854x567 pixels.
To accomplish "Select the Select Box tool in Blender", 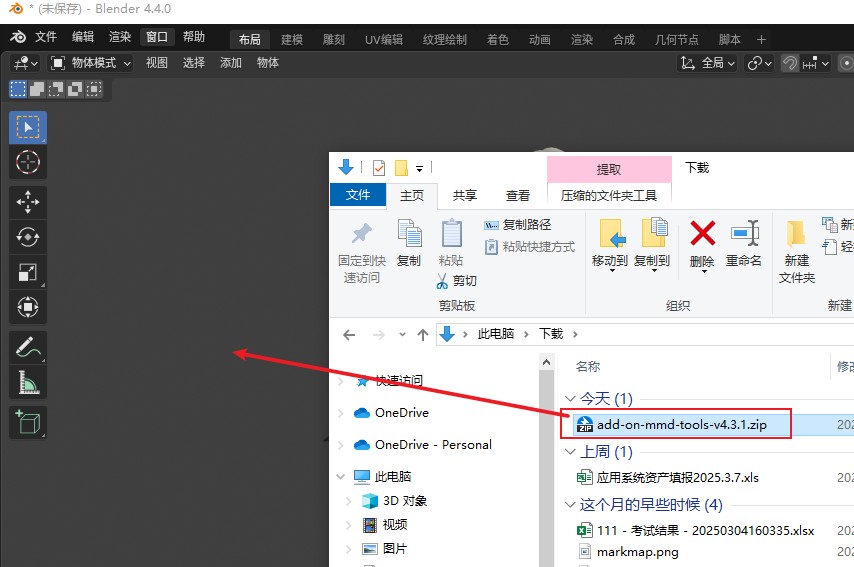I will point(28,127).
